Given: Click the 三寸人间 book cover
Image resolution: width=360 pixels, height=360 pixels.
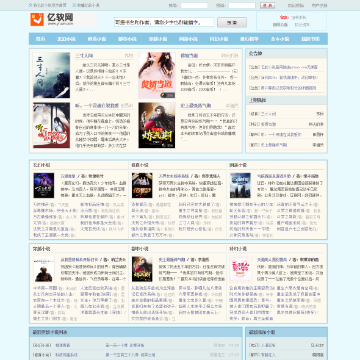Looking at the screenshot, I should tap(51, 75).
